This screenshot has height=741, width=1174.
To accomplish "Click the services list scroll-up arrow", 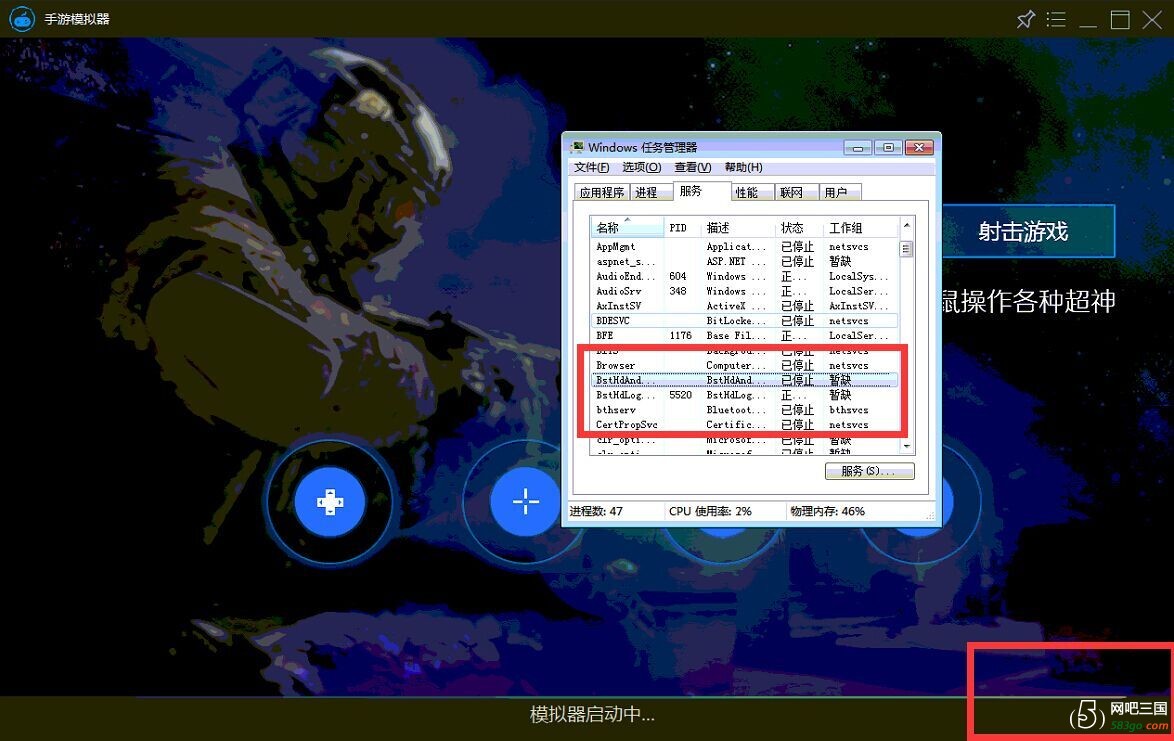I will tap(906, 225).
